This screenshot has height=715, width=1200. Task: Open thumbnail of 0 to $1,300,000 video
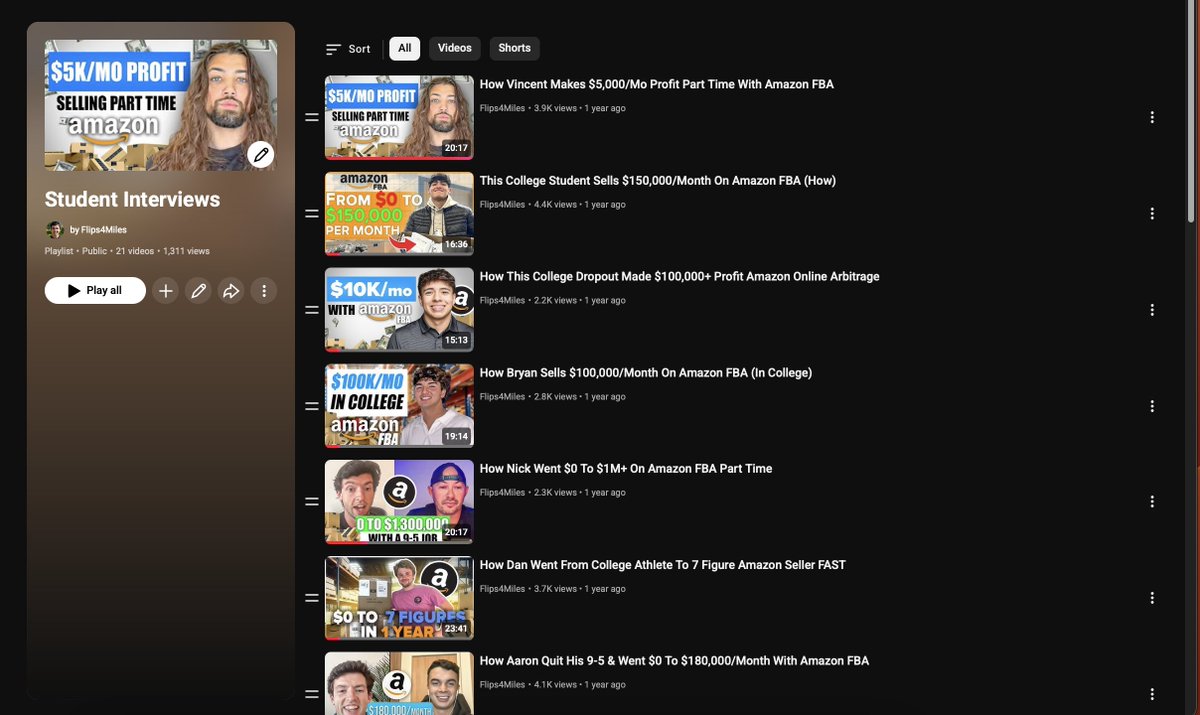[399, 502]
